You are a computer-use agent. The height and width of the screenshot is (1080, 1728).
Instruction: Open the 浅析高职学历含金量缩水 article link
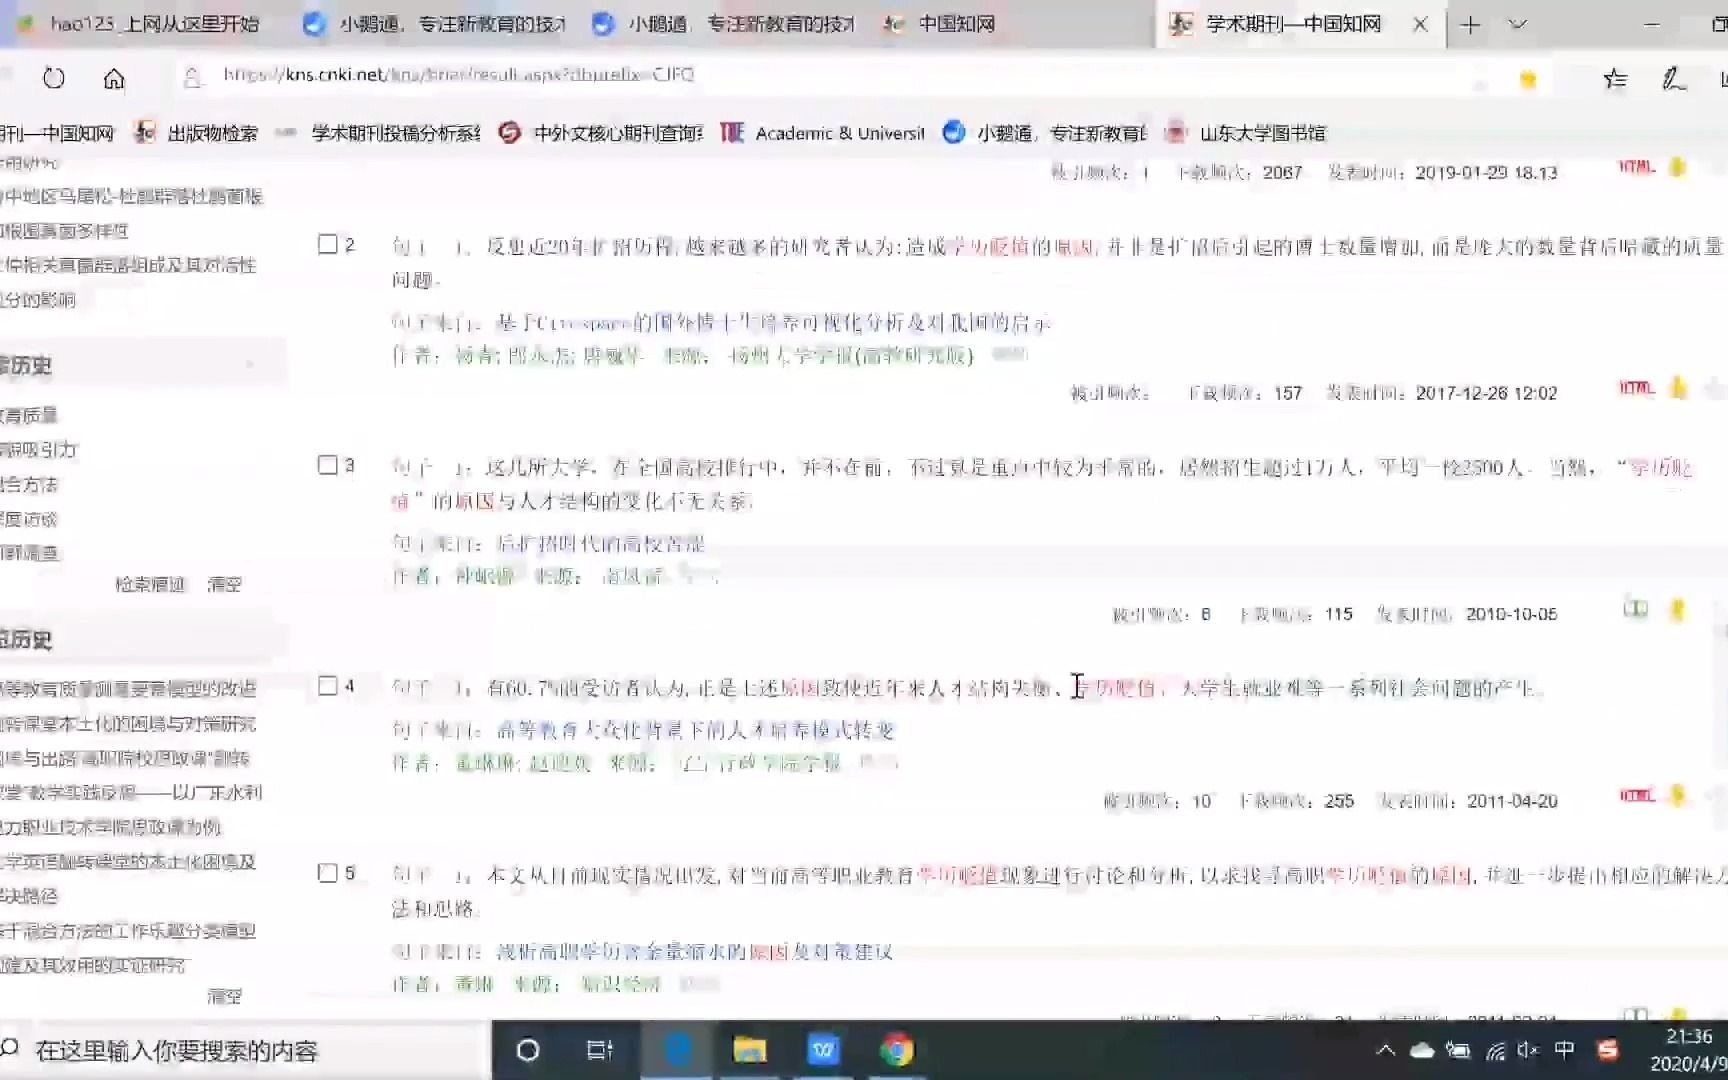point(695,951)
